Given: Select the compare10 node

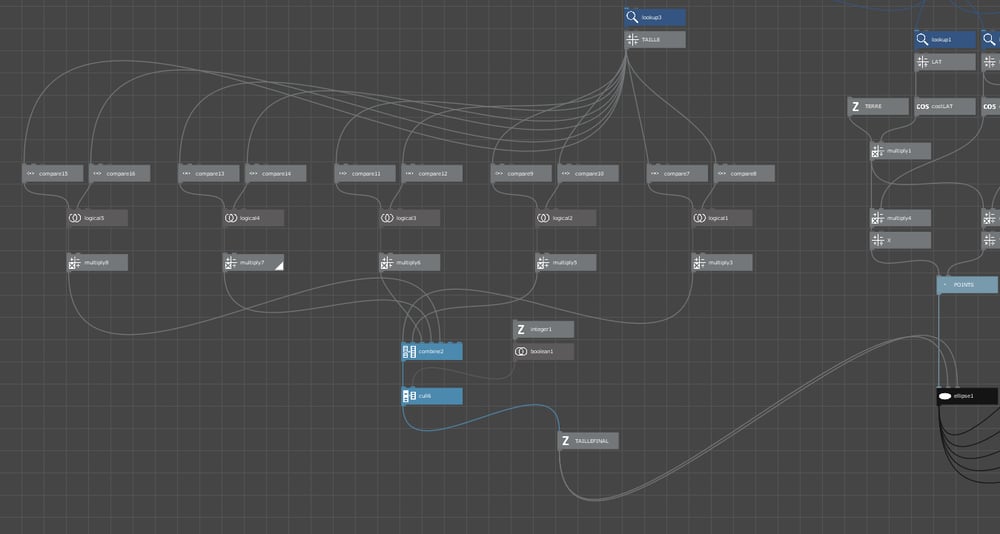Looking at the screenshot, I should [589, 174].
